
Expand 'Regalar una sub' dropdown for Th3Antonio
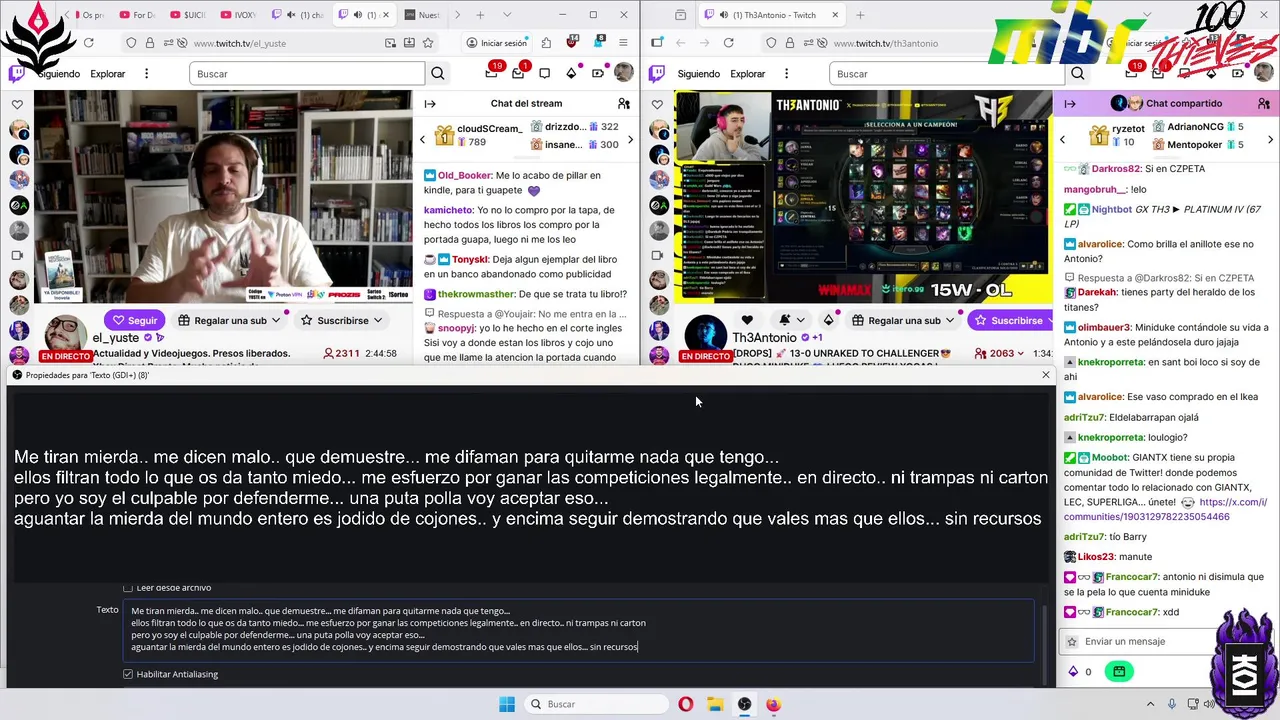pos(948,320)
